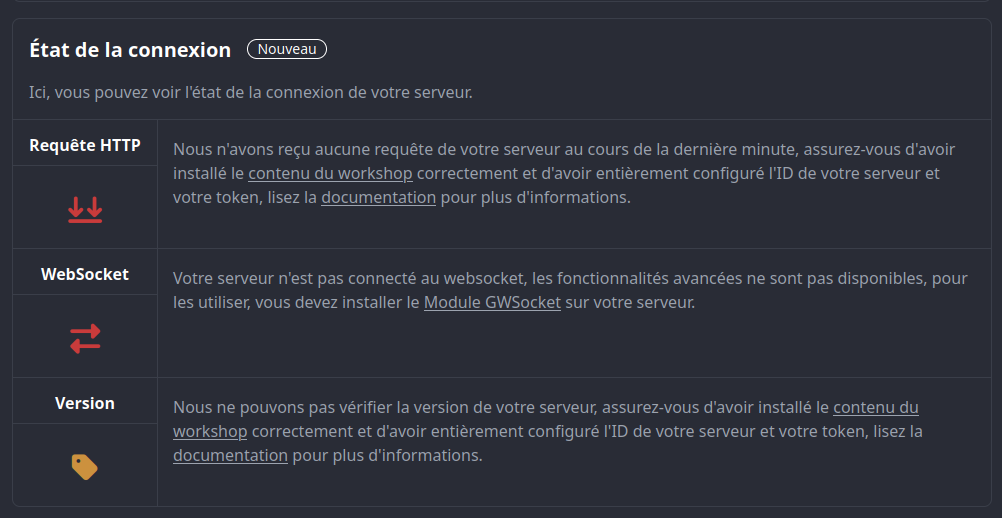Click 'pour plus d'informations' in Version description
Viewport: 1002px width, 518px height.
pos(387,456)
